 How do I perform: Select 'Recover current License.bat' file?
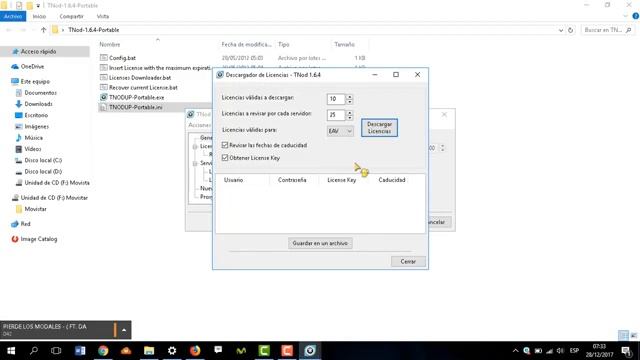pyautogui.click(x=143, y=87)
